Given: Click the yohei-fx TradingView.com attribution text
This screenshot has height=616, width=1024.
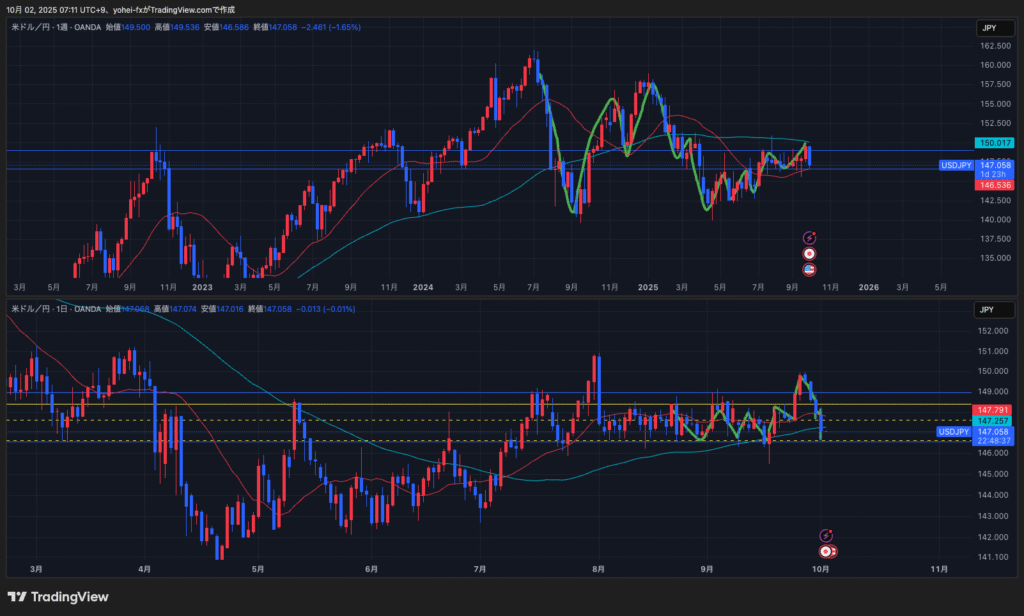Looking at the screenshot, I should [x=150, y=9].
